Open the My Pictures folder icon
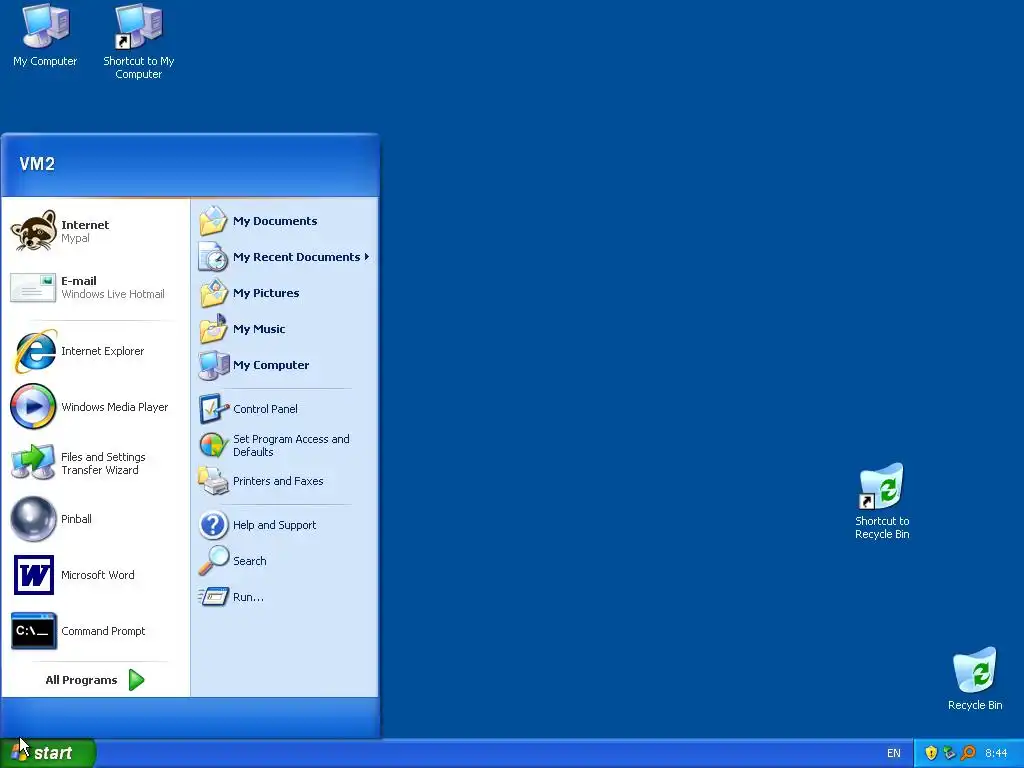The width and height of the screenshot is (1024, 768). [214, 293]
